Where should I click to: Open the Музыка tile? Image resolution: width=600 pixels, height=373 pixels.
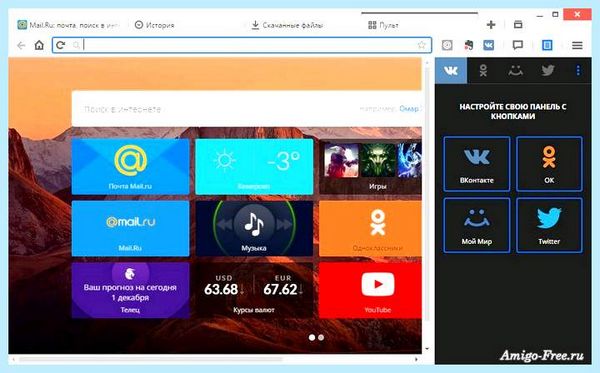click(x=254, y=228)
